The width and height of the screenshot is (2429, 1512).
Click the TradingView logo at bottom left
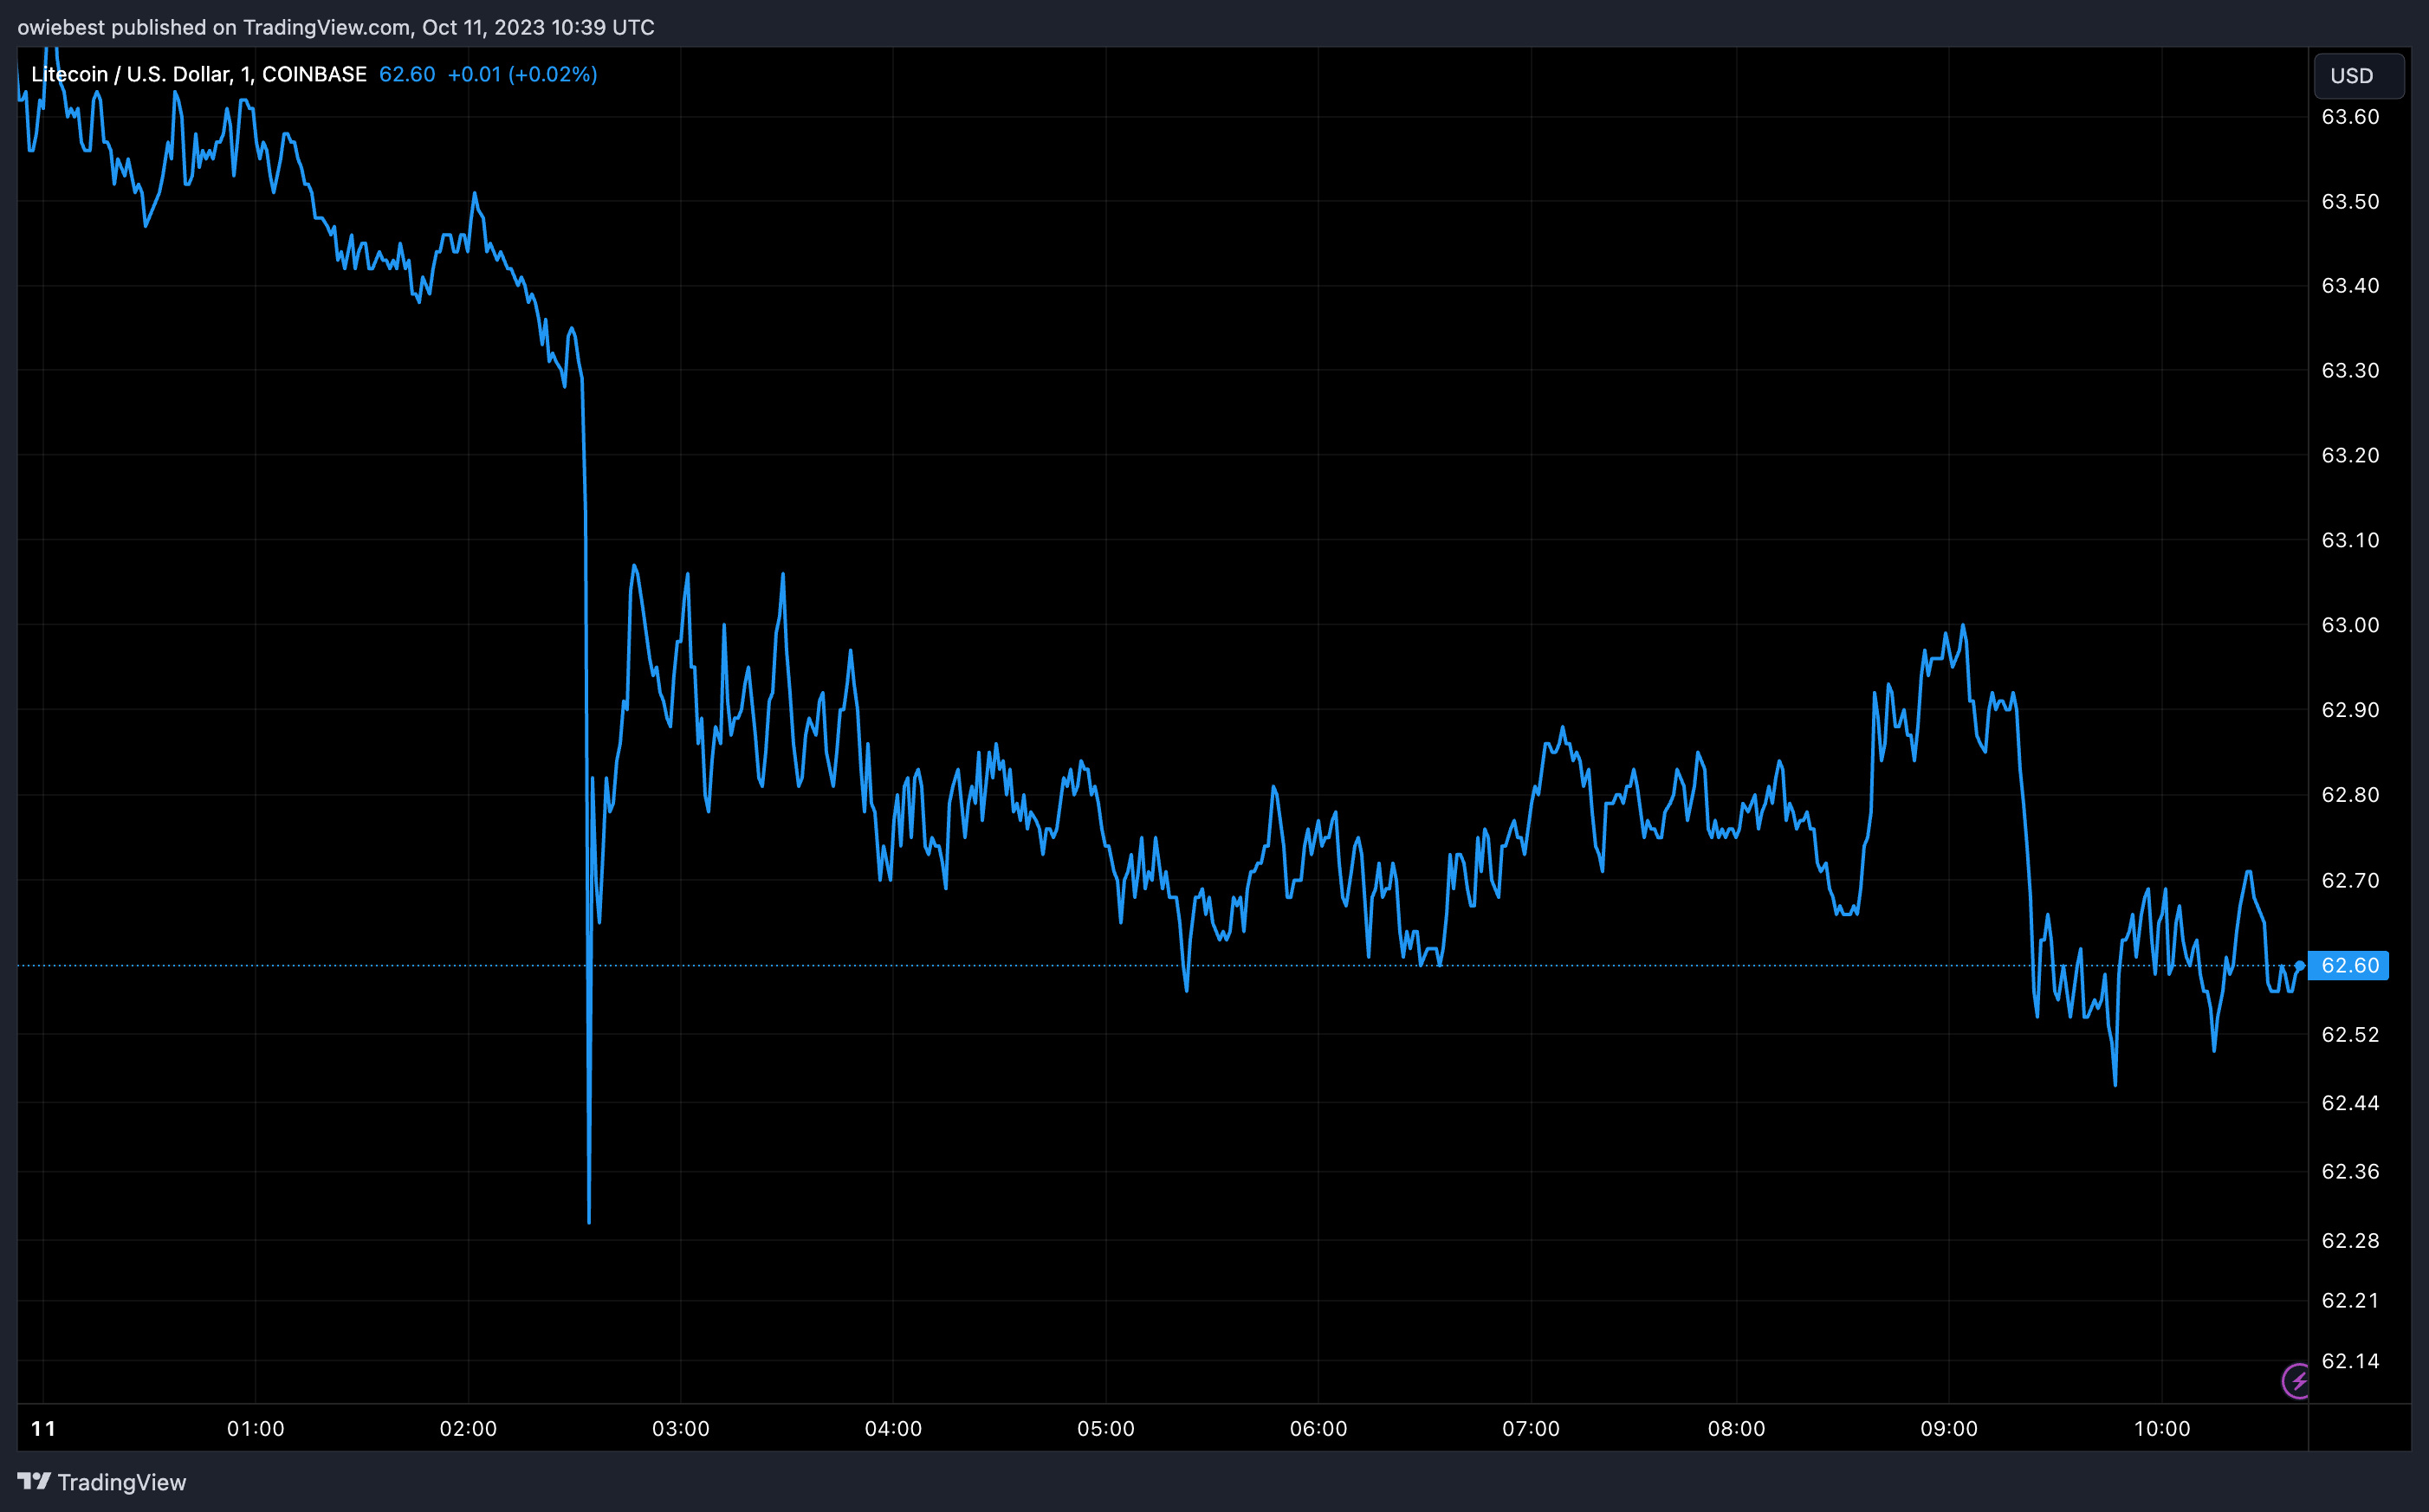(x=102, y=1482)
